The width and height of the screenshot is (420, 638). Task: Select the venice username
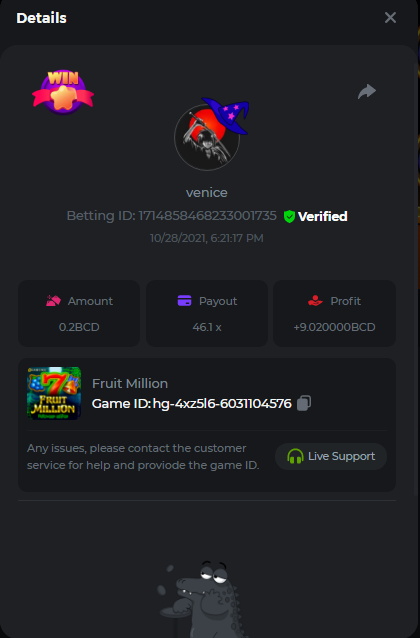click(207, 192)
